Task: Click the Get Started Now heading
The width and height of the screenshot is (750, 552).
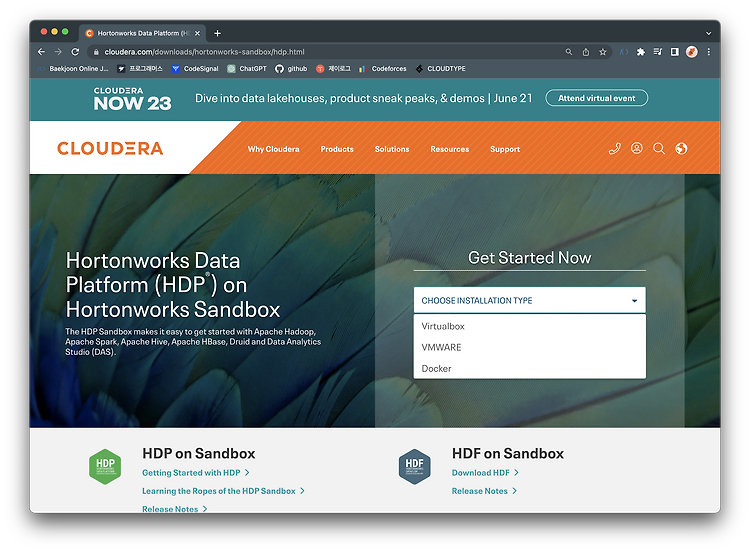Action: 529,258
